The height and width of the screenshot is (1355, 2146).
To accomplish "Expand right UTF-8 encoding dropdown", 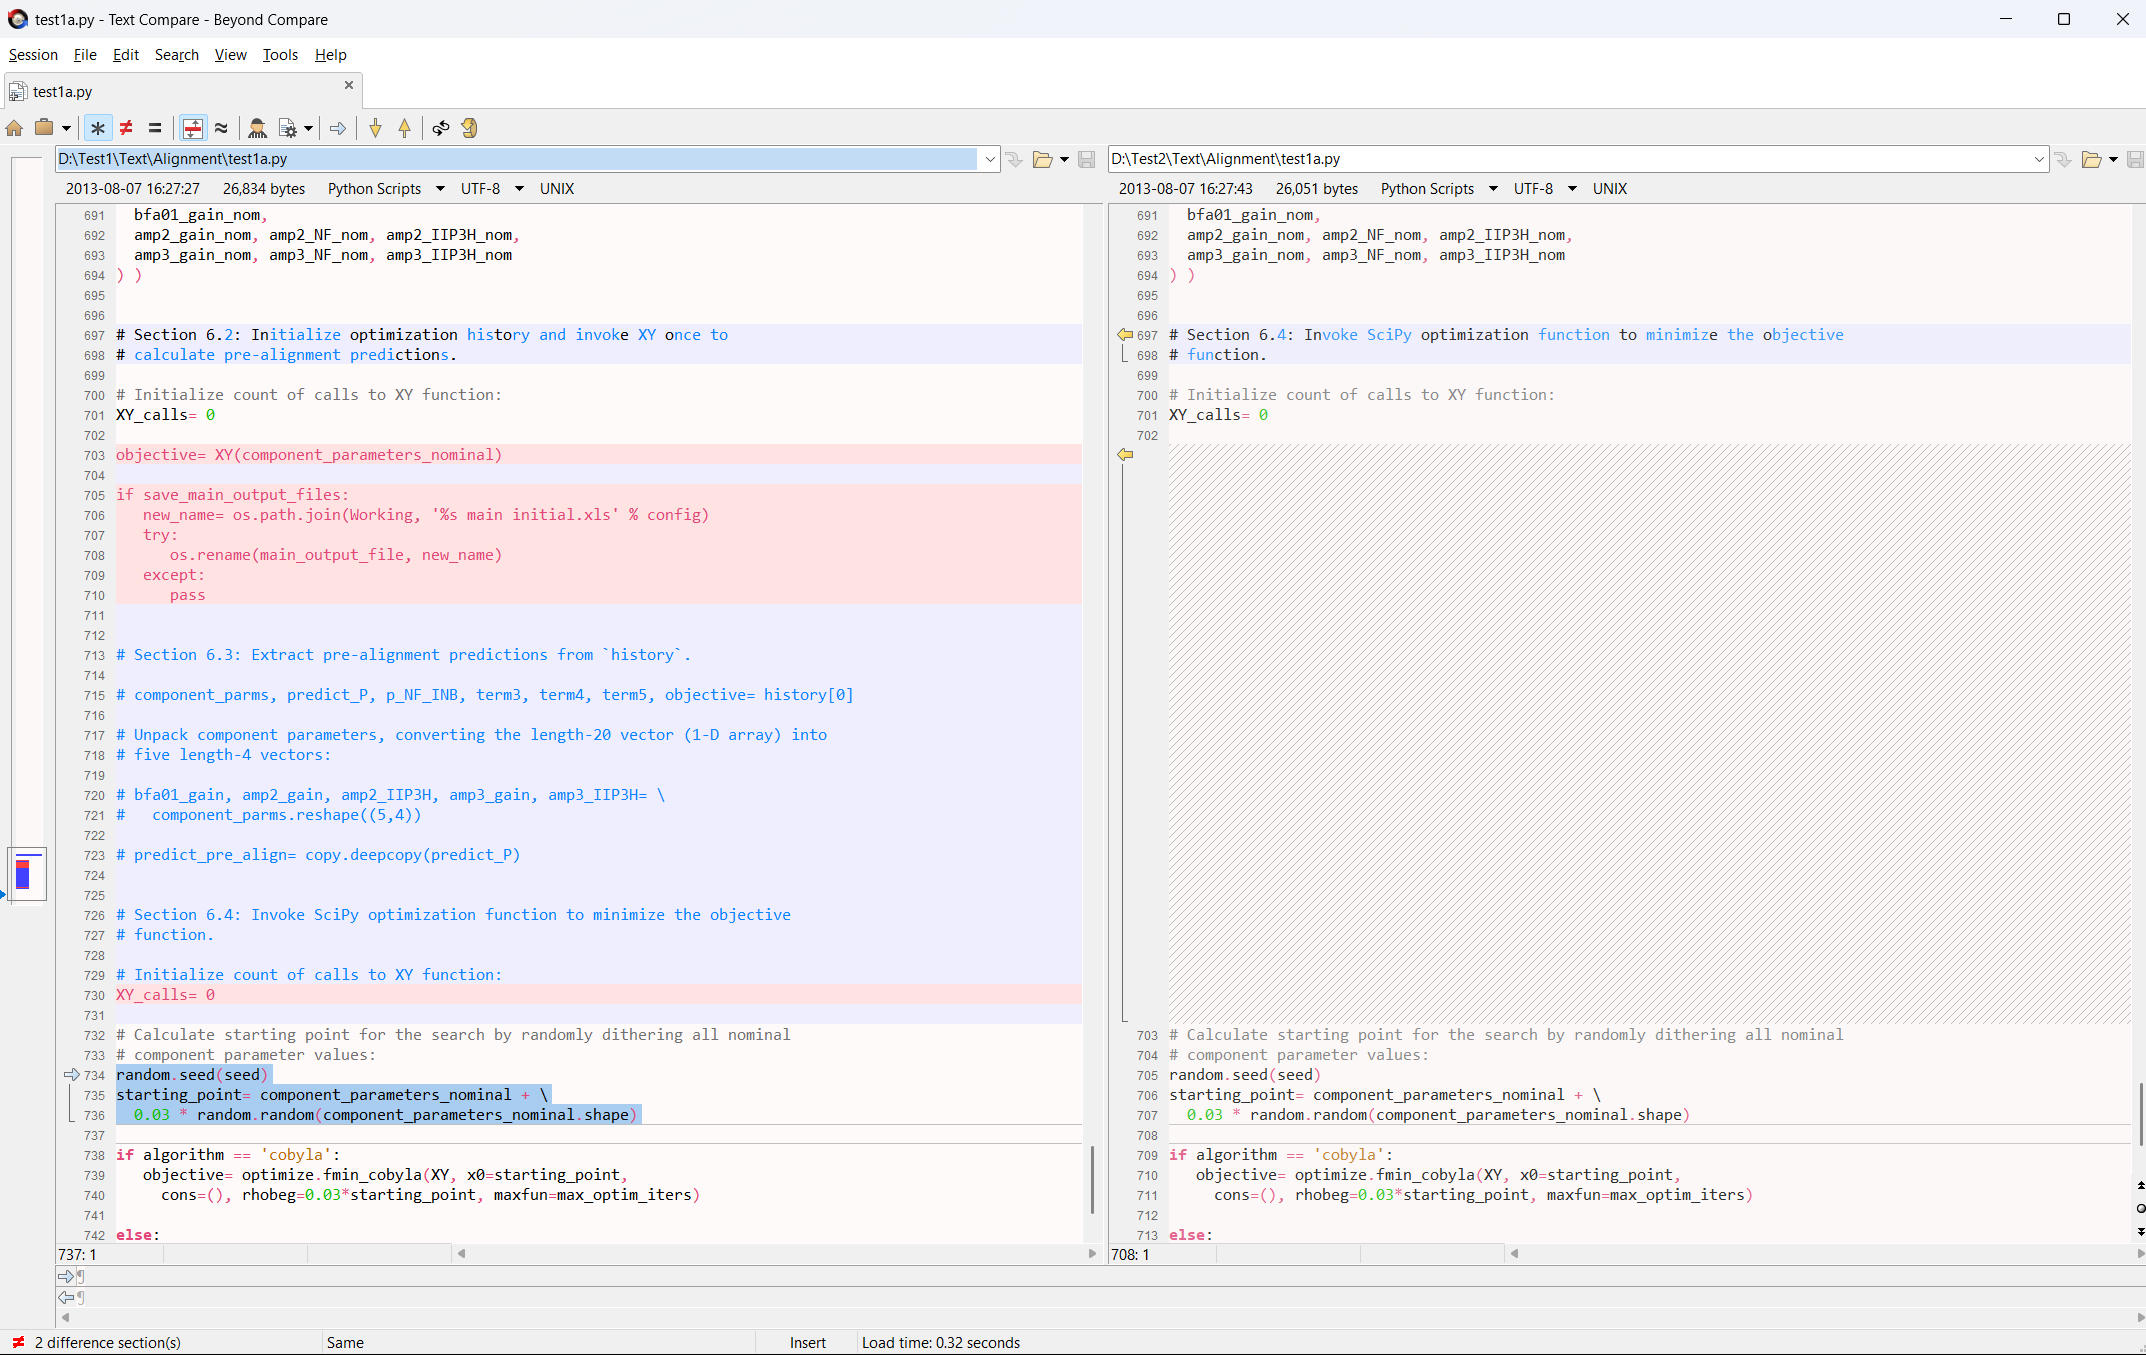I will point(1572,189).
